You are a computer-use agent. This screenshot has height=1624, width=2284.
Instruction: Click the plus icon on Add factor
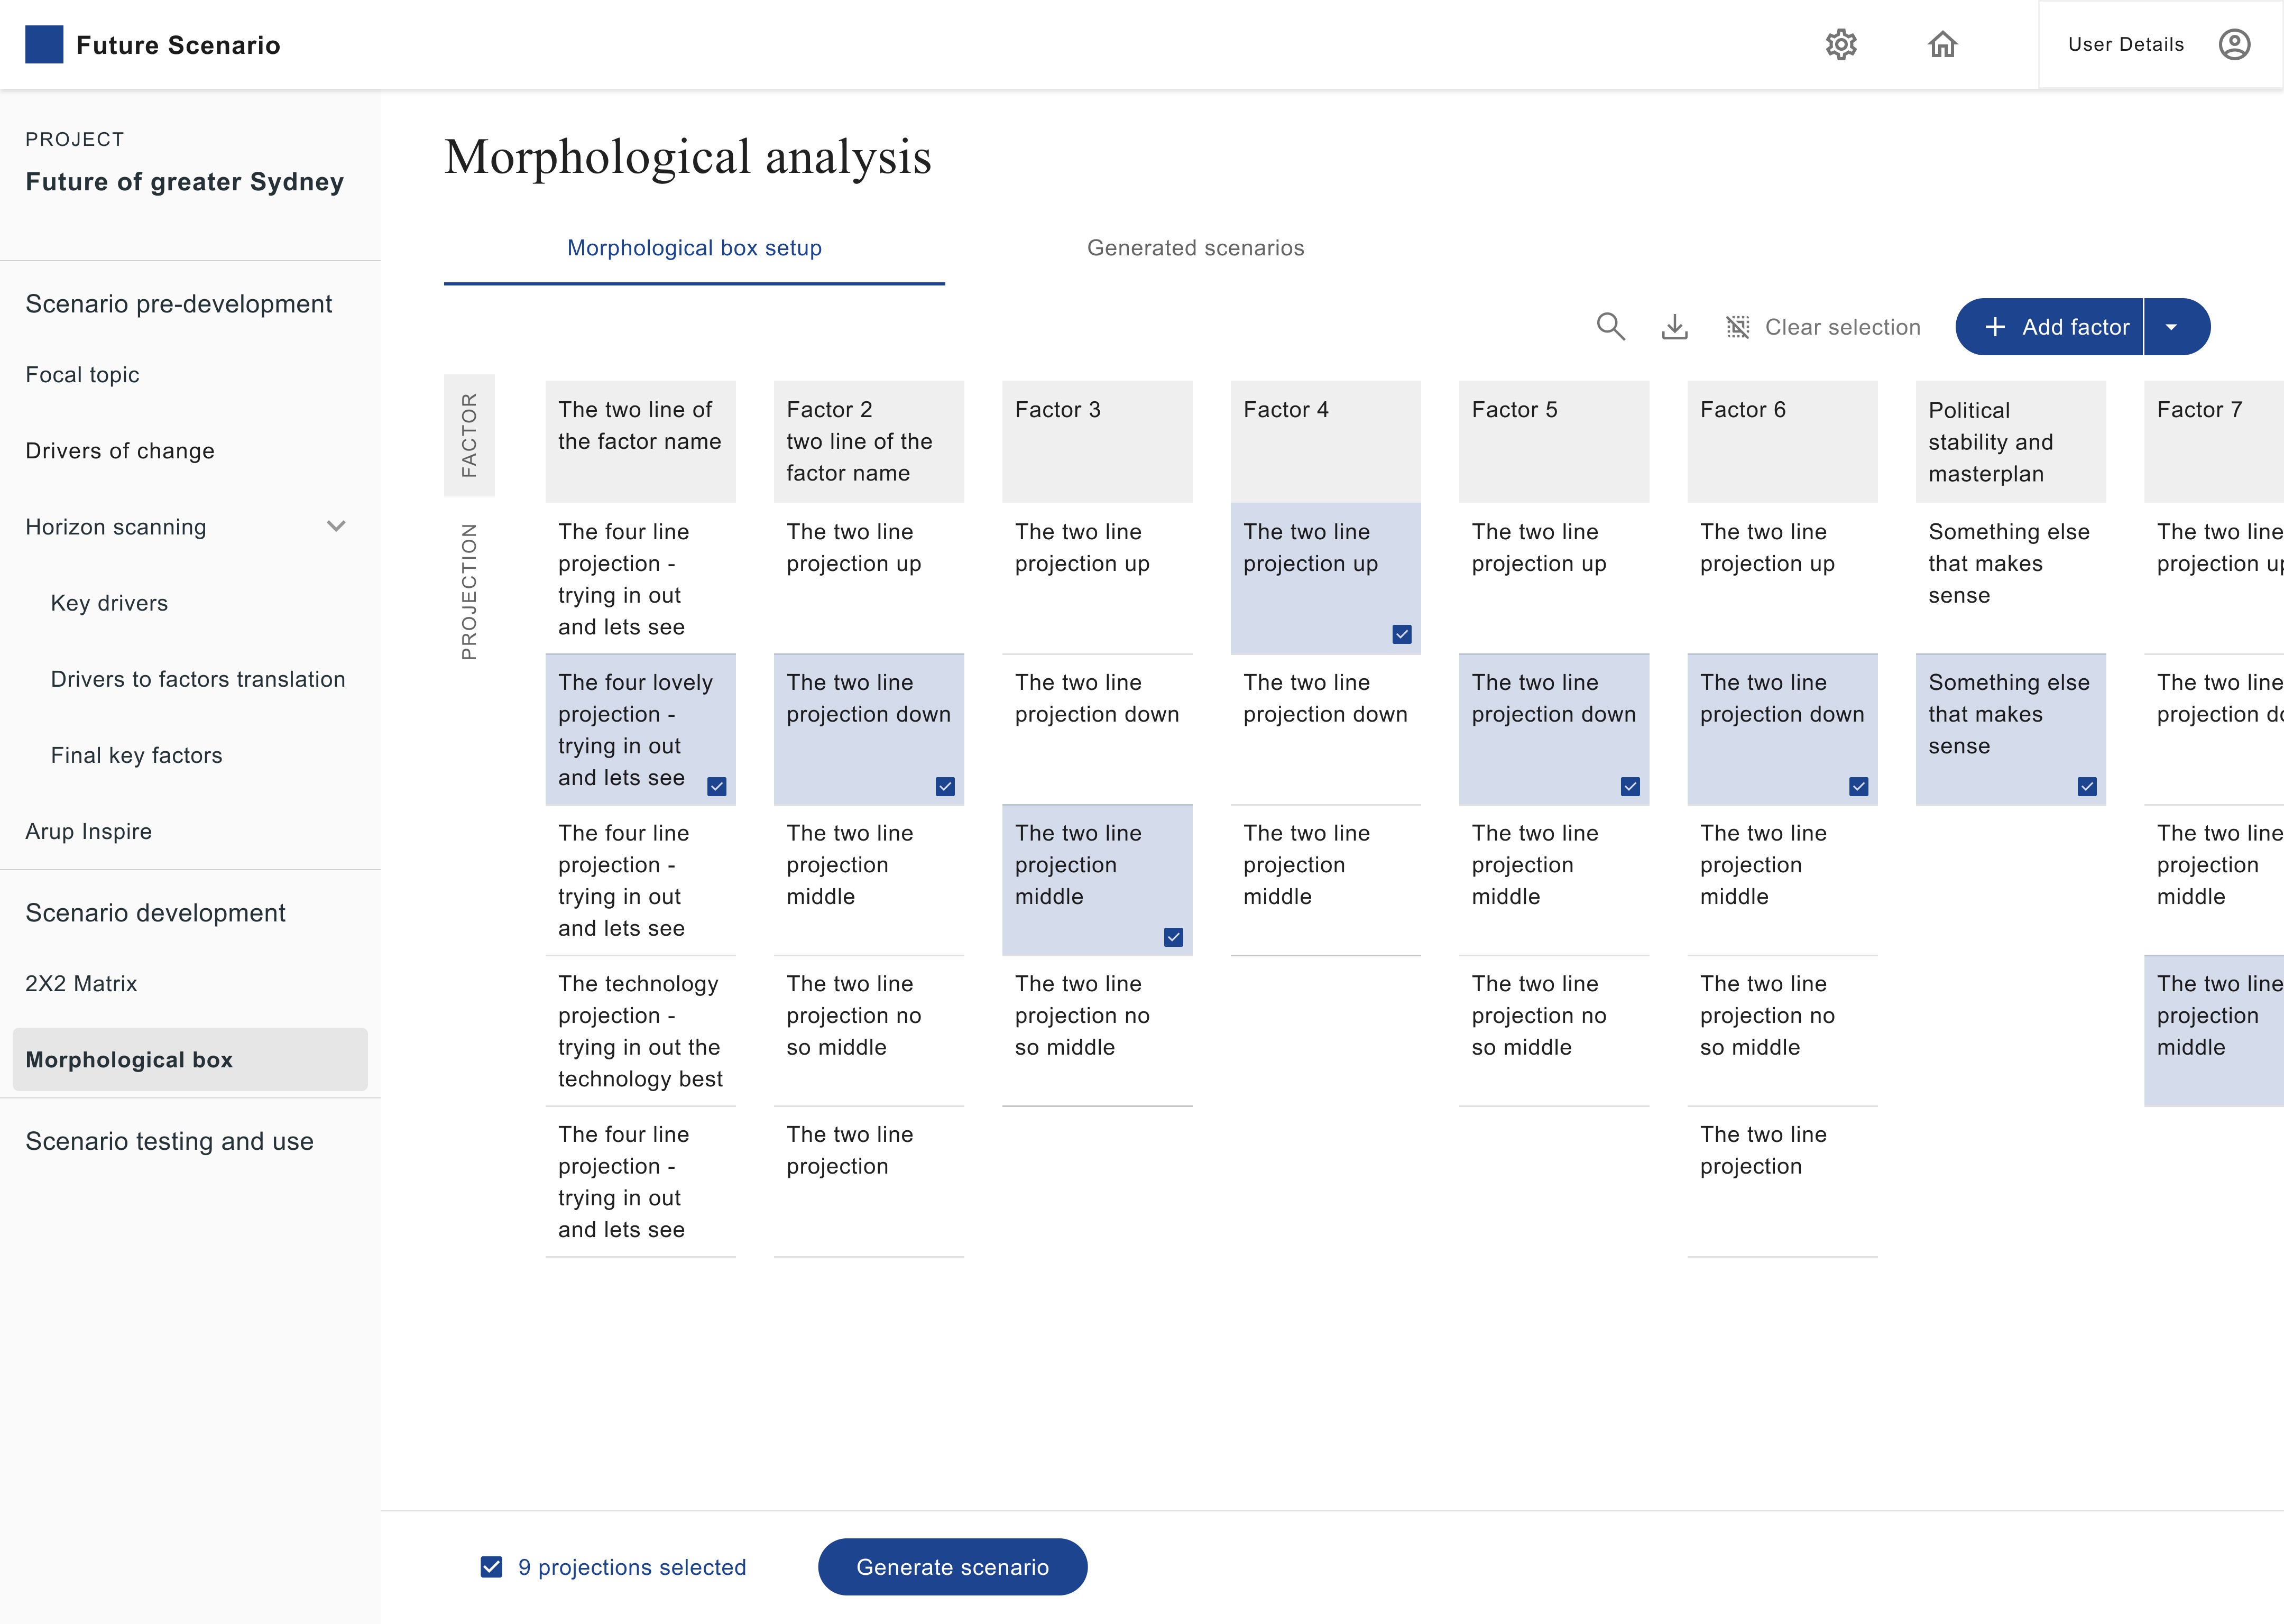coord(1995,327)
